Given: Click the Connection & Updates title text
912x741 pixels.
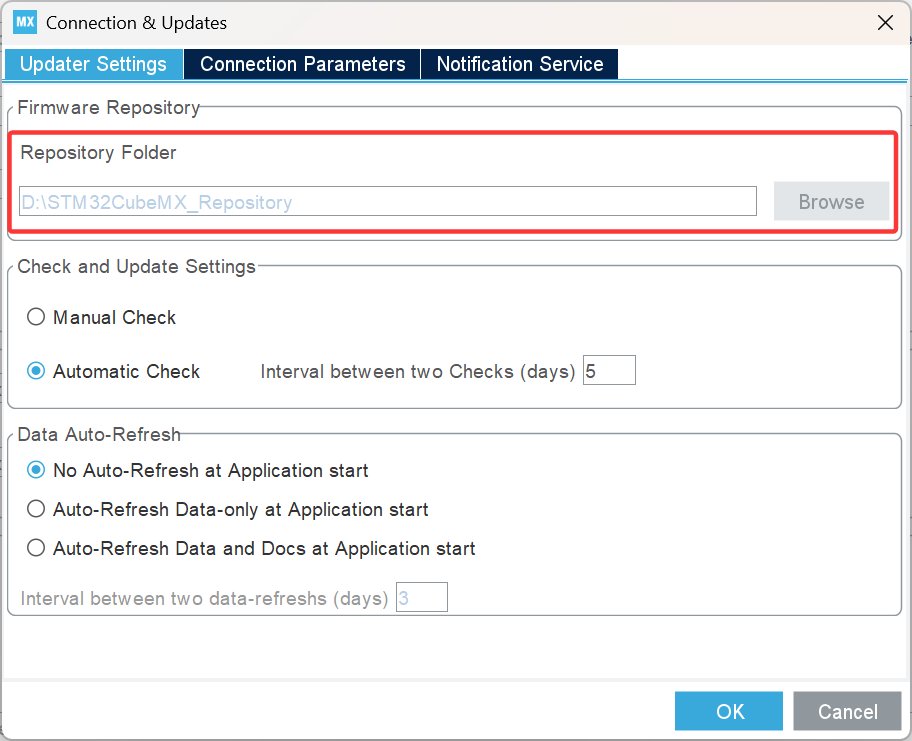Looking at the screenshot, I should 136,23.
